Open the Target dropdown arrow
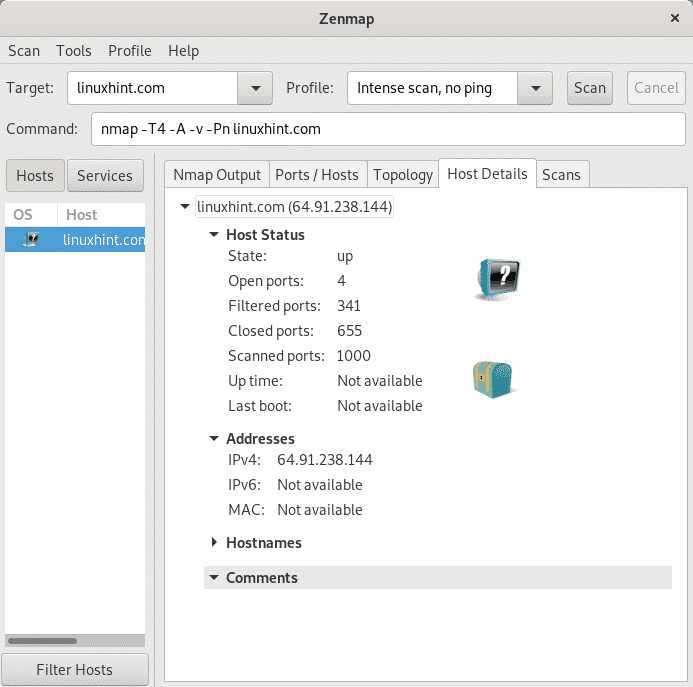 click(x=255, y=88)
